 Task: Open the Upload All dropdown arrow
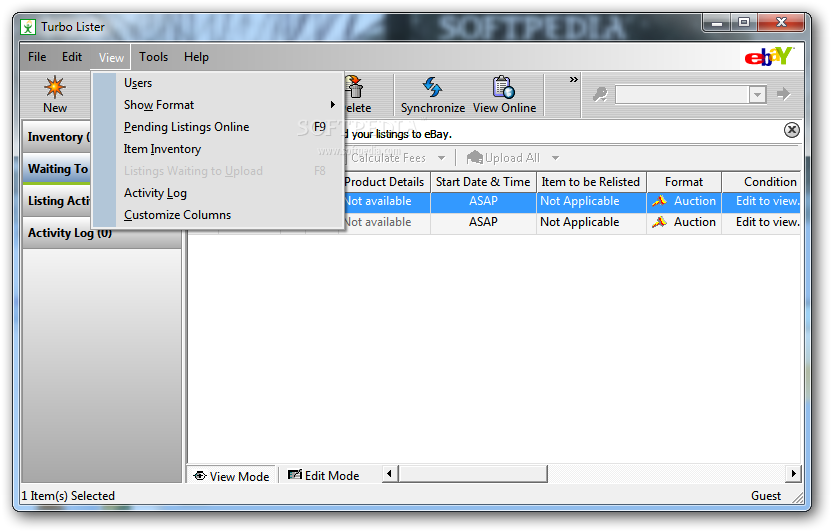555,158
